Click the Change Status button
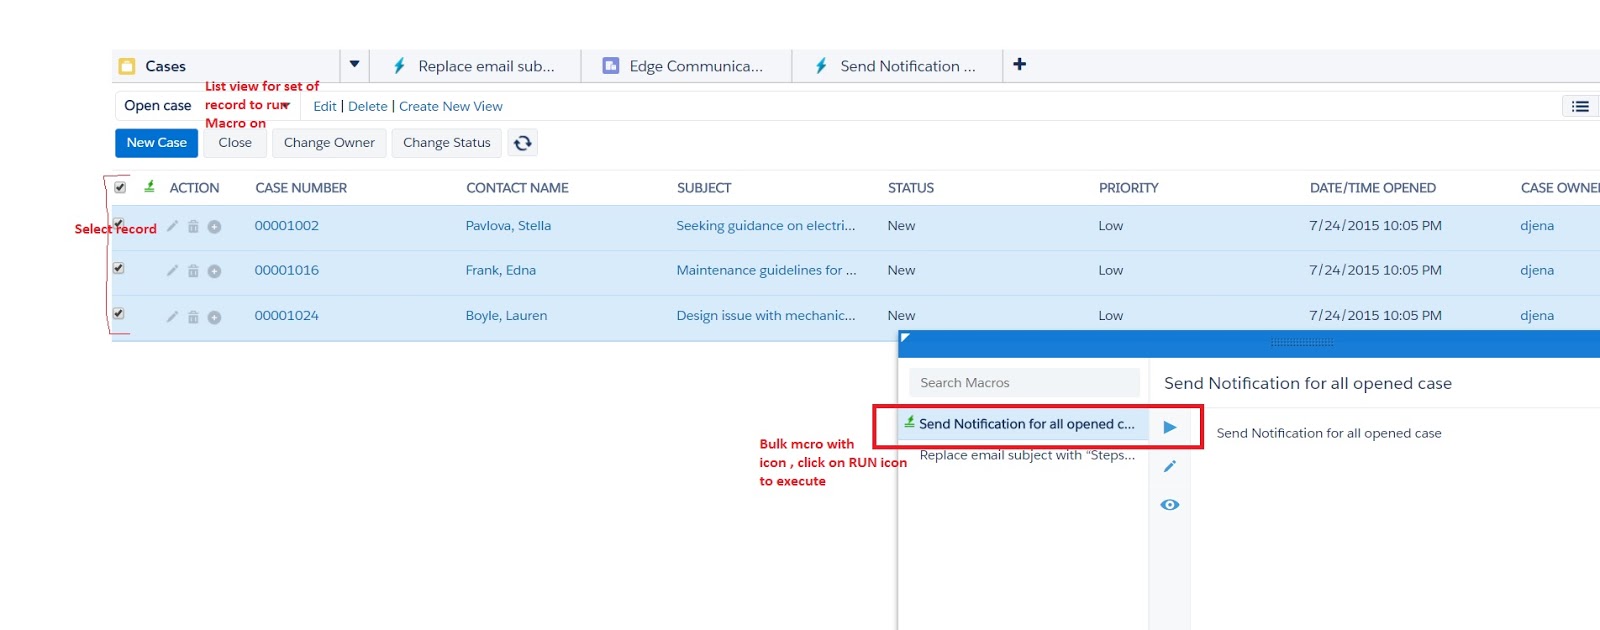 [x=446, y=143]
